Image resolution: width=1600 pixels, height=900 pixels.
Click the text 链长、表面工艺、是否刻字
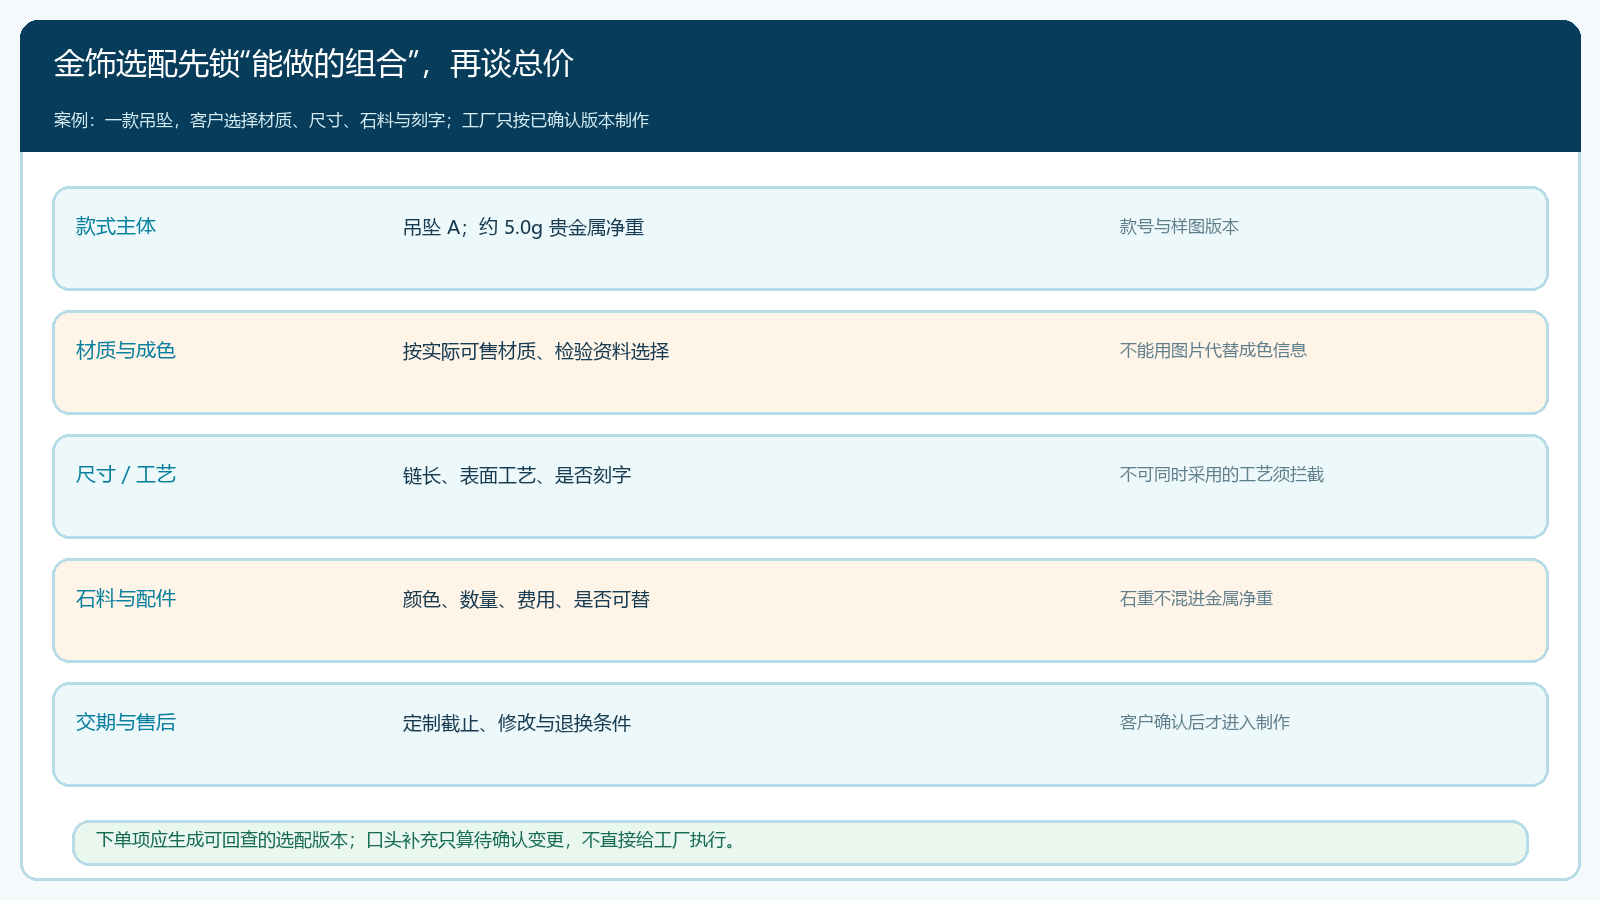pyautogui.click(x=517, y=475)
